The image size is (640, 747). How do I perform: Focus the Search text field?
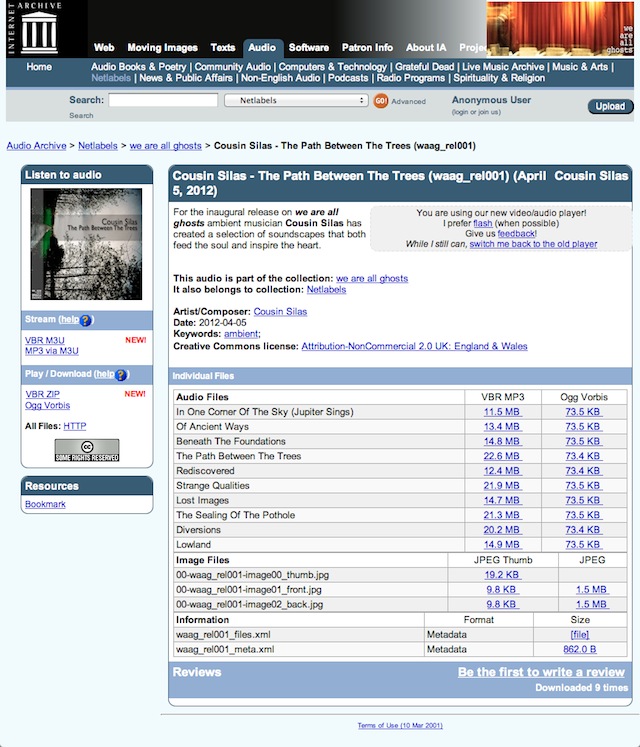pyautogui.click(x=163, y=100)
